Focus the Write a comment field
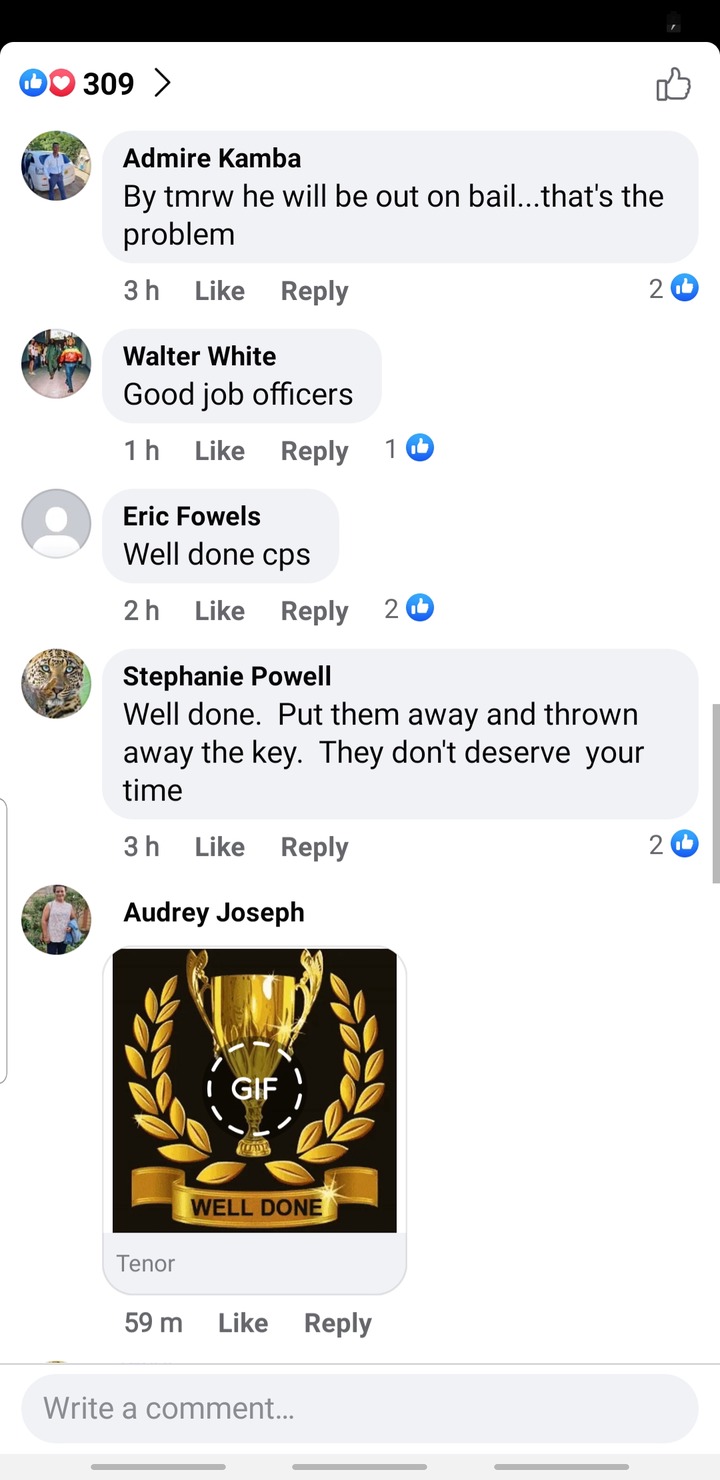Viewport: 720px width, 1480px height. (x=360, y=1408)
